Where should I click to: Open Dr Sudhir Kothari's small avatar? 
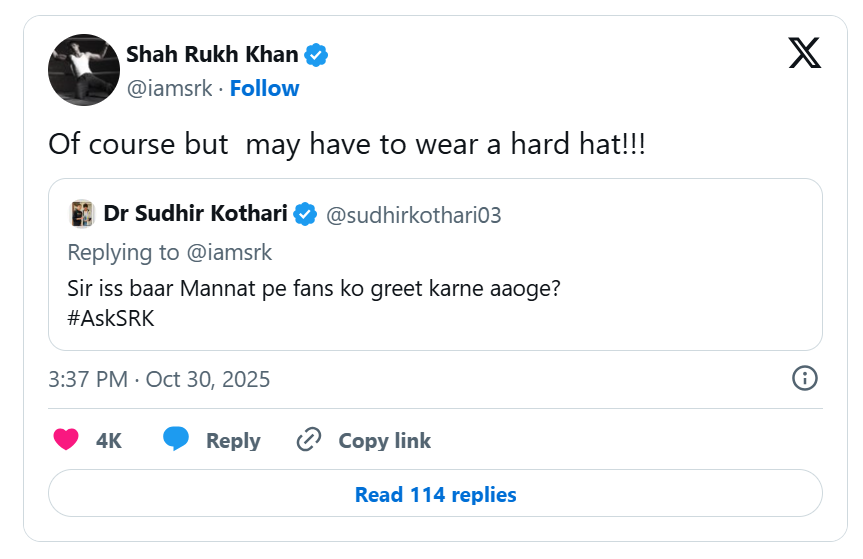point(81,214)
